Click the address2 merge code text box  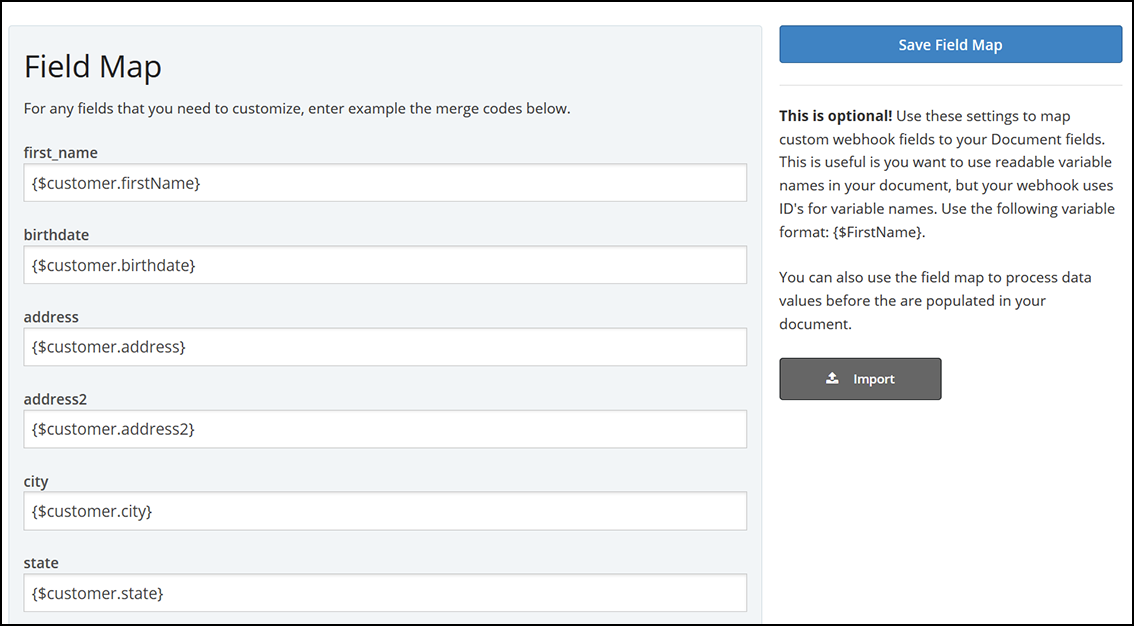coord(385,429)
